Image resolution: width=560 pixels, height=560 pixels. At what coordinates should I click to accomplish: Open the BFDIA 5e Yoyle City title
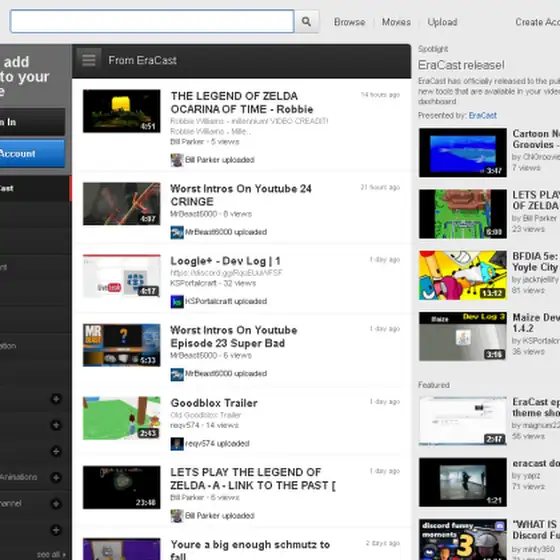click(x=536, y=261)
